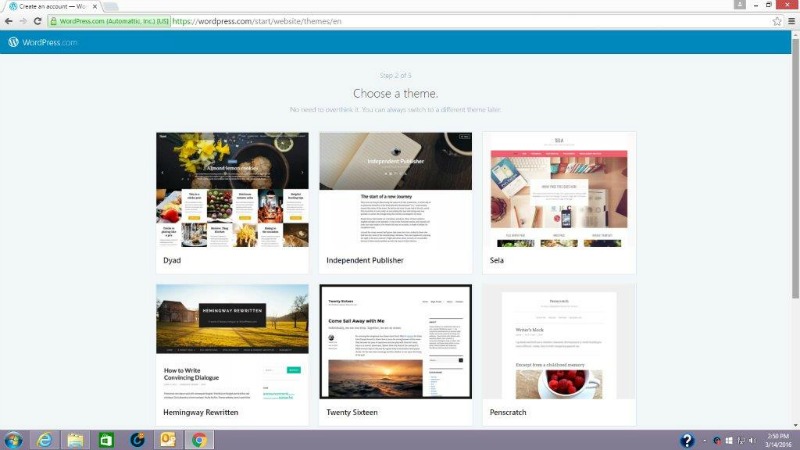Open the Chrome user profile button
Image resolution: width=800 pixels, height=450 pixels.
(x=740, y=5)
